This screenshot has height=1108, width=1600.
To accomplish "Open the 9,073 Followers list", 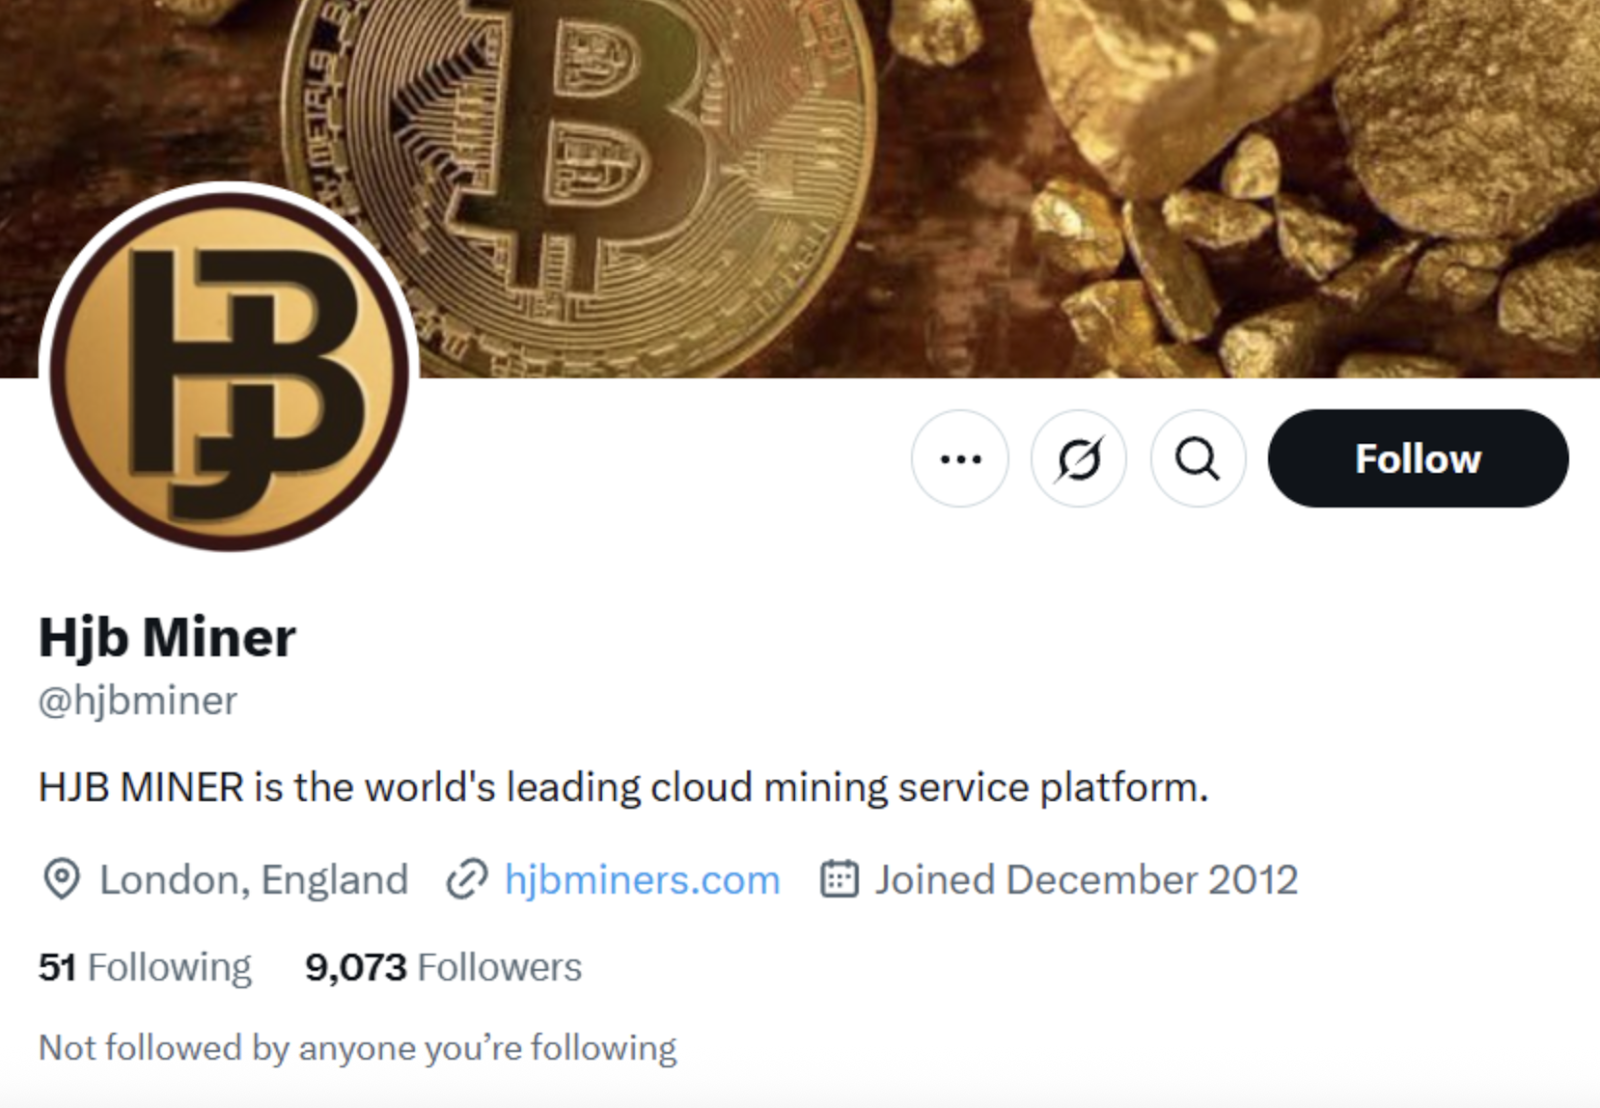I will coord(443,967).
